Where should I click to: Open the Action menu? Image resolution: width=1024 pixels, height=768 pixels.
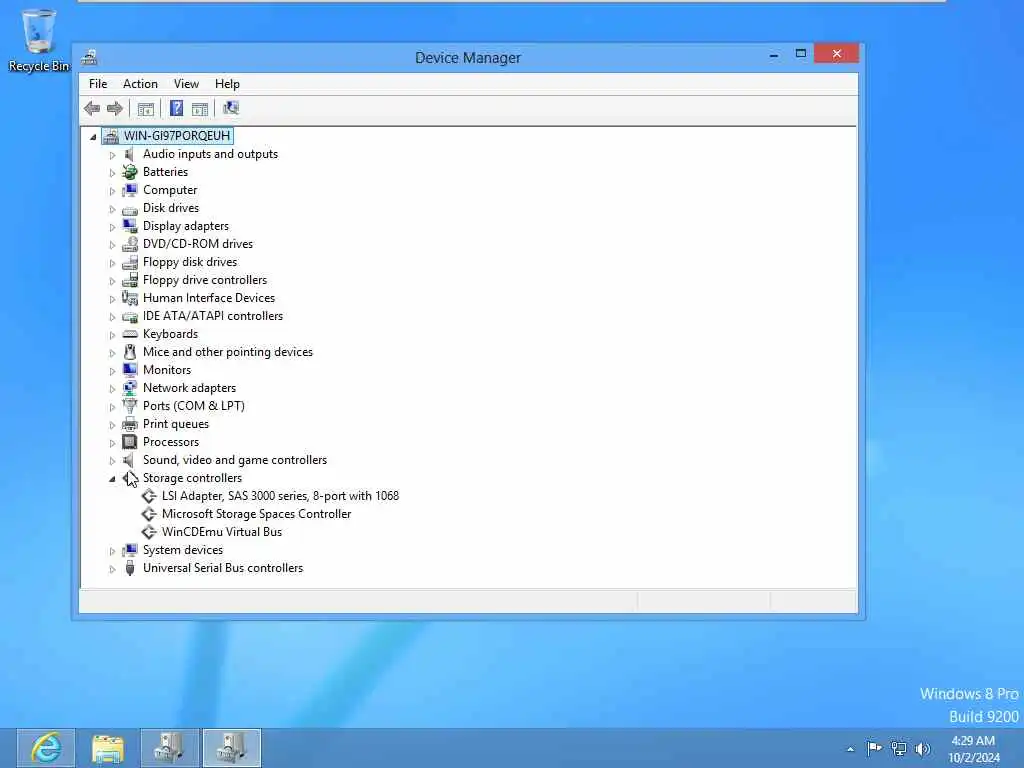[x=140, y=84]
